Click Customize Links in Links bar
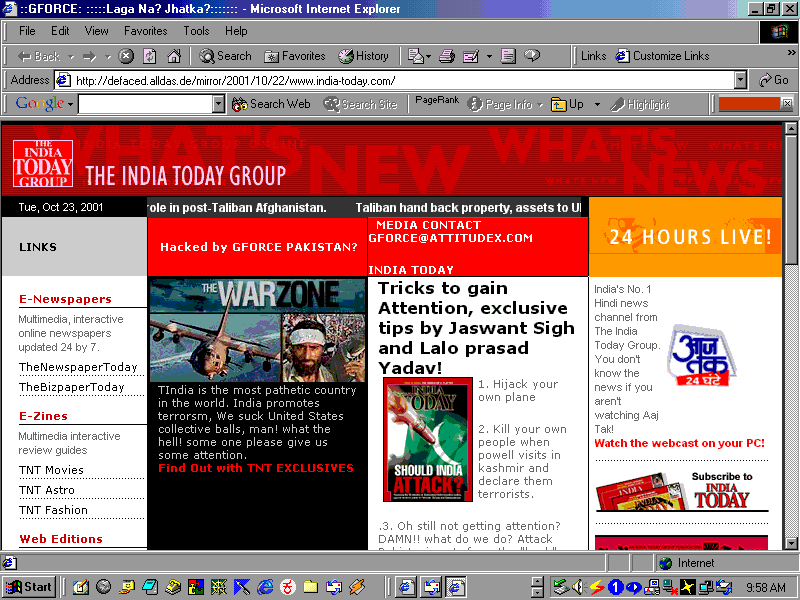The image size is (800, 600). (662, 56)
